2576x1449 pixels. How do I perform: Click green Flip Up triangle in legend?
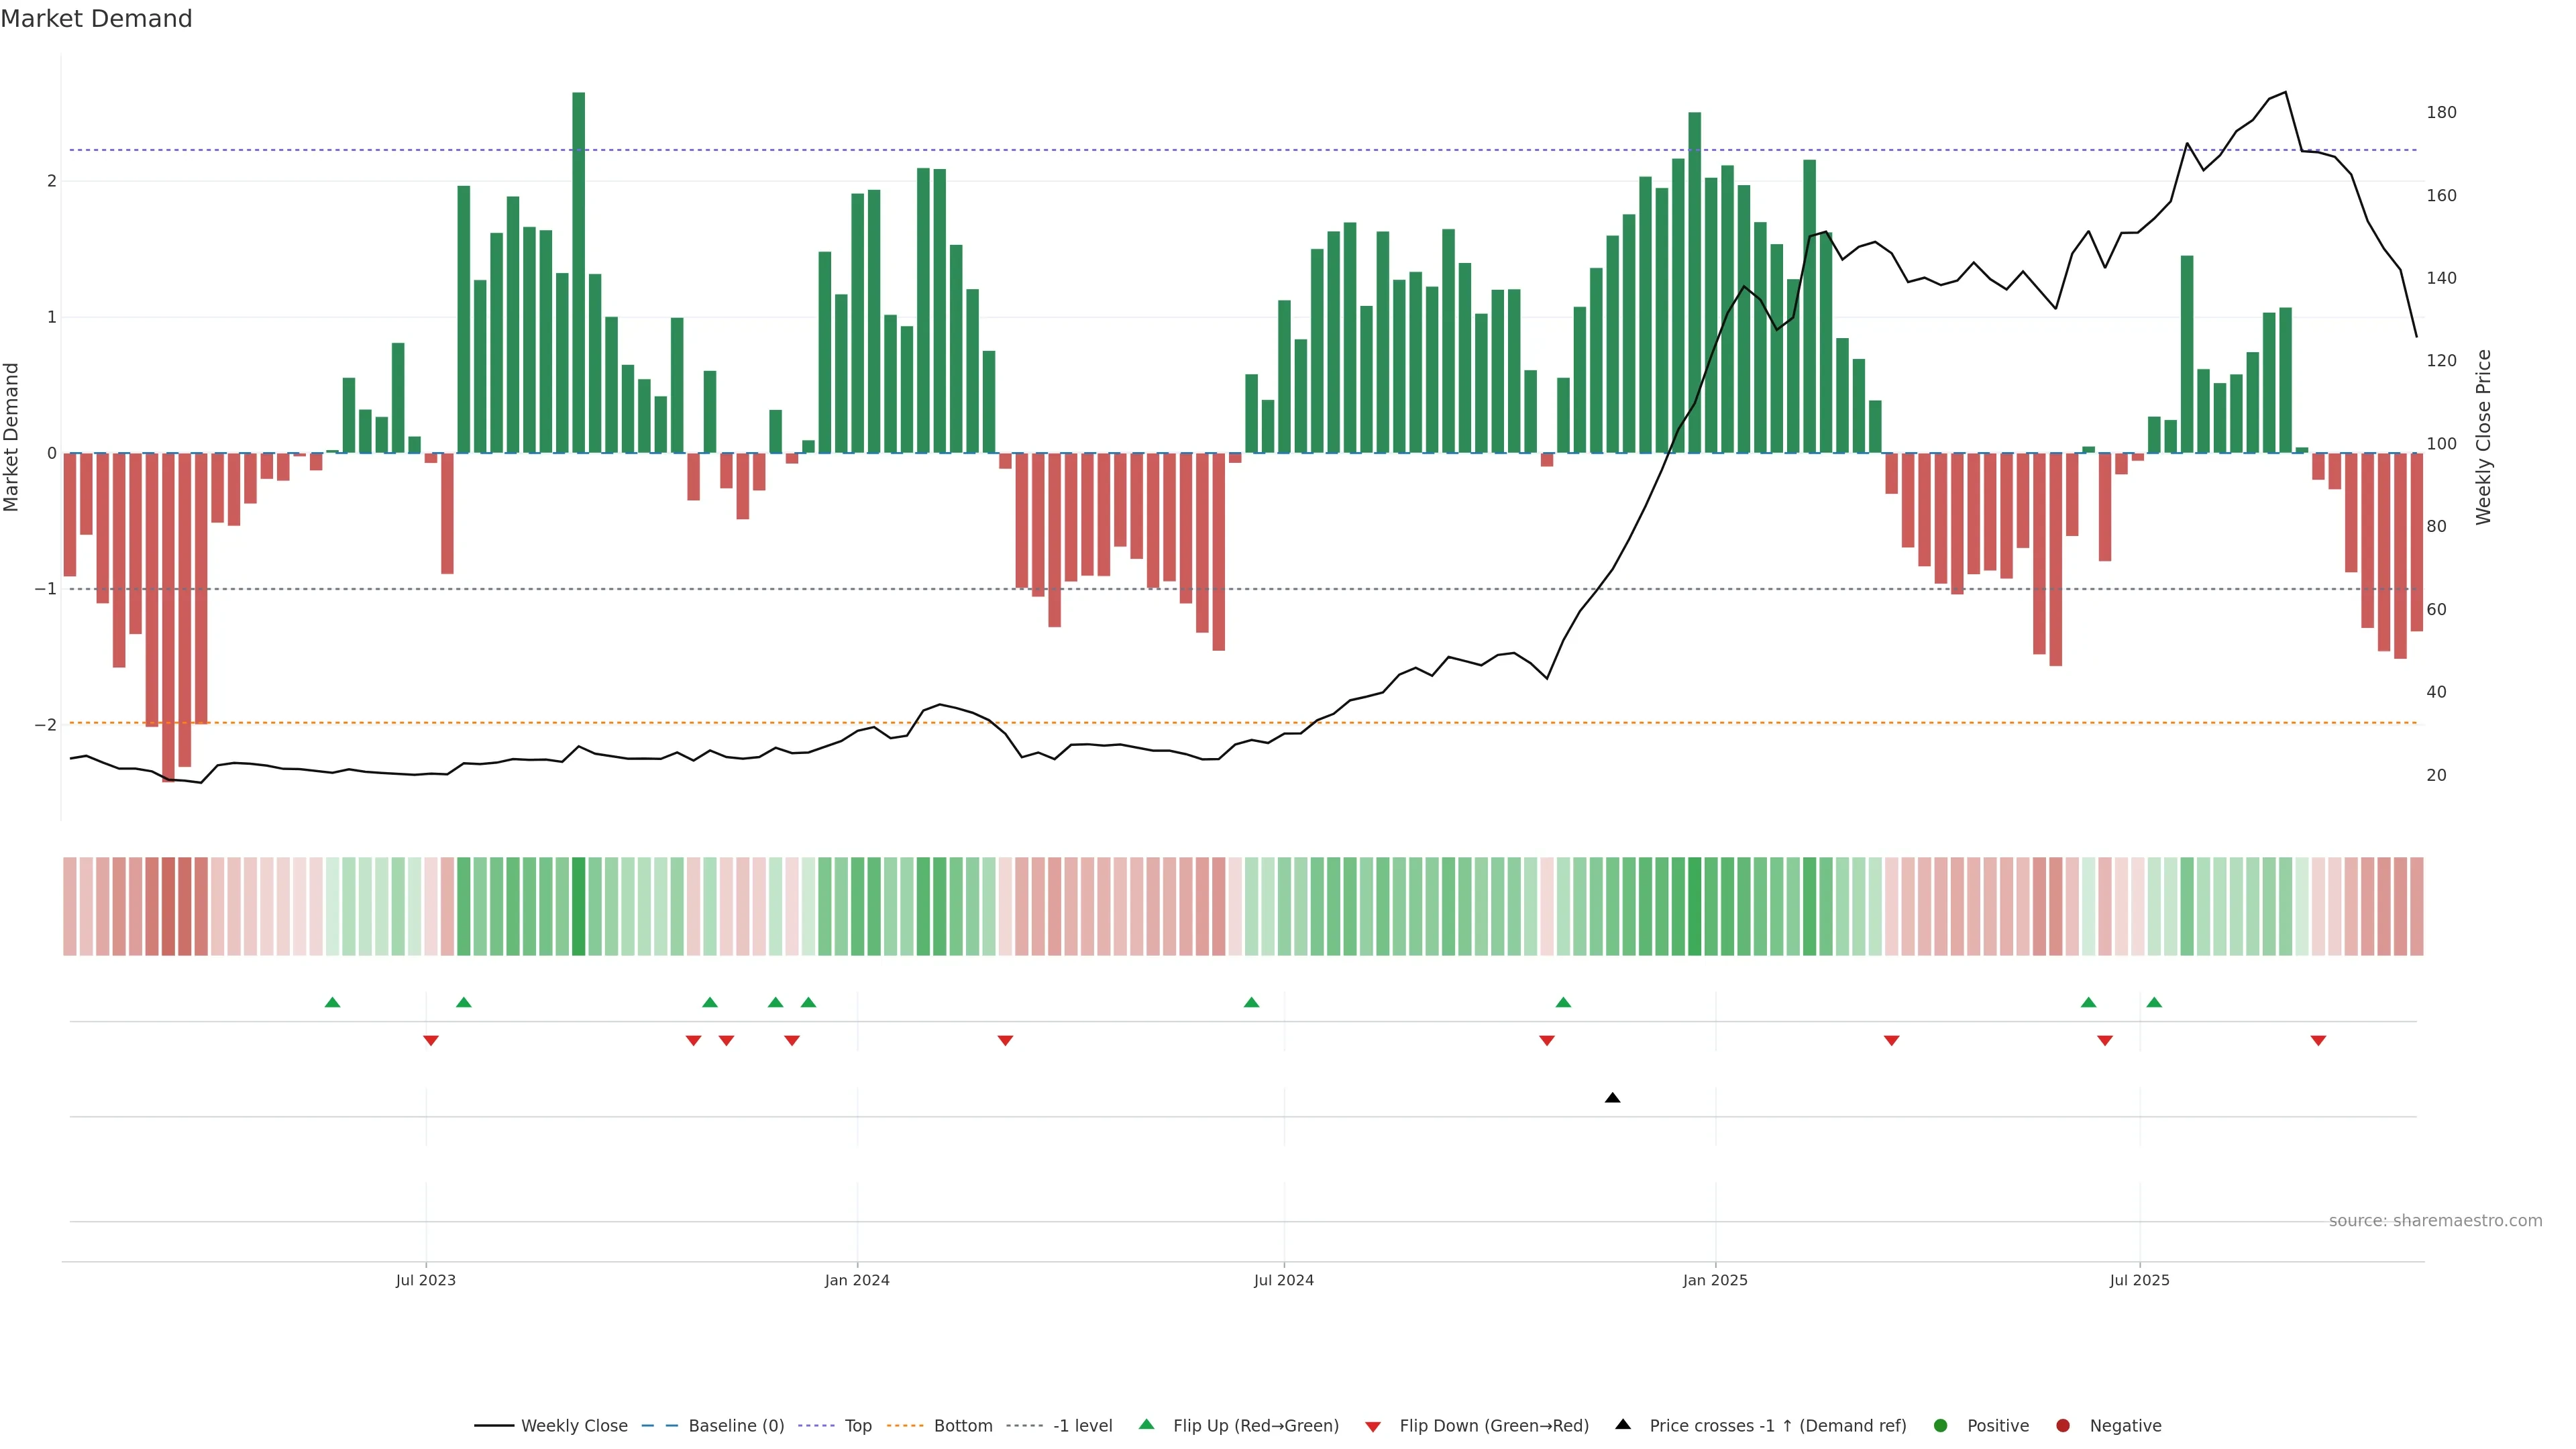click(1147, 1424)
